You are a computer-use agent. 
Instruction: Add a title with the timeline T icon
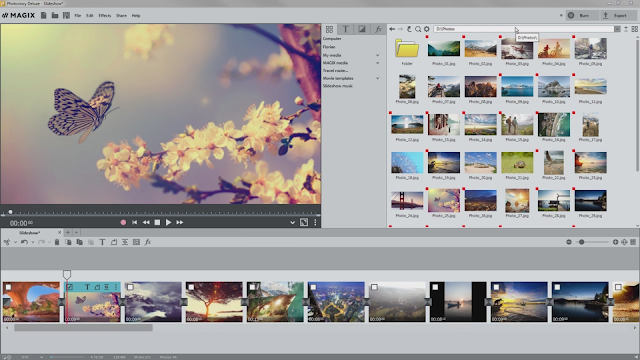(x=102, y=242)
